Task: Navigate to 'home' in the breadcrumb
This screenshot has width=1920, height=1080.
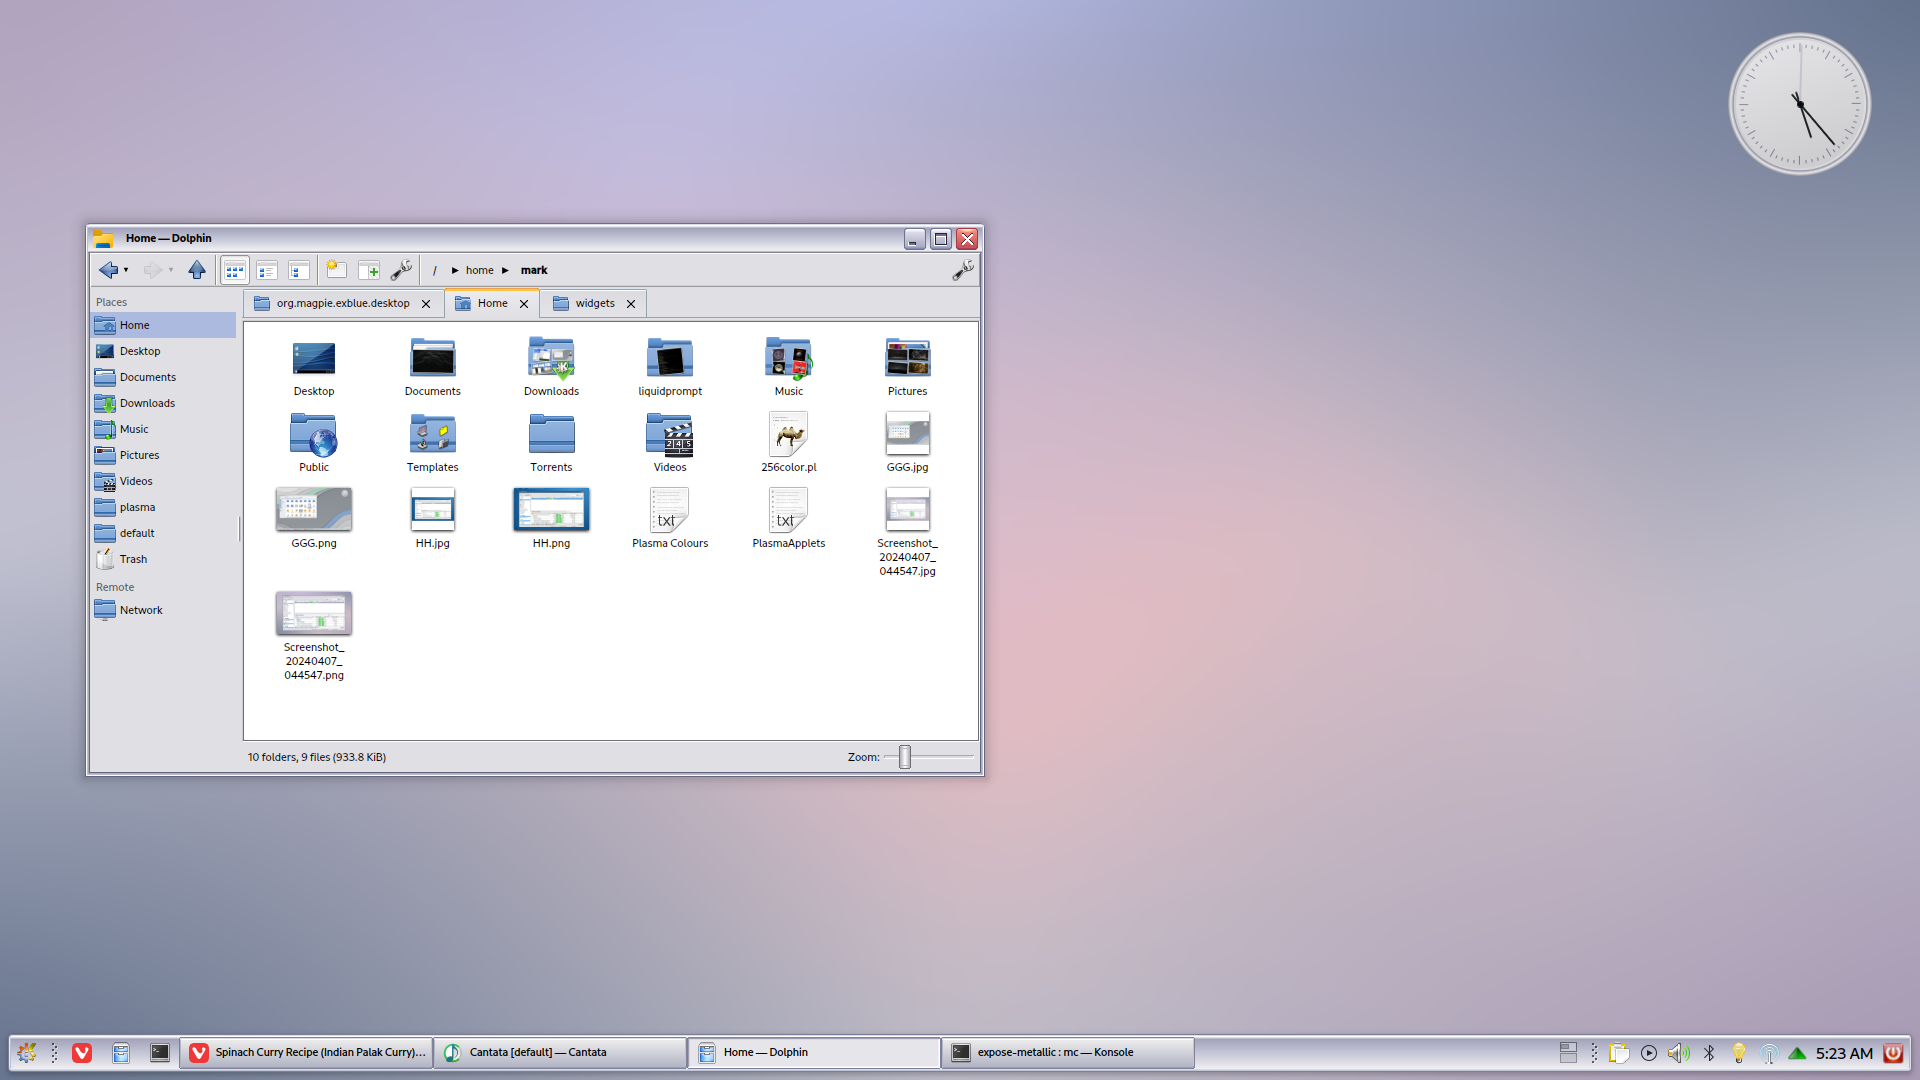Action: 480,270
